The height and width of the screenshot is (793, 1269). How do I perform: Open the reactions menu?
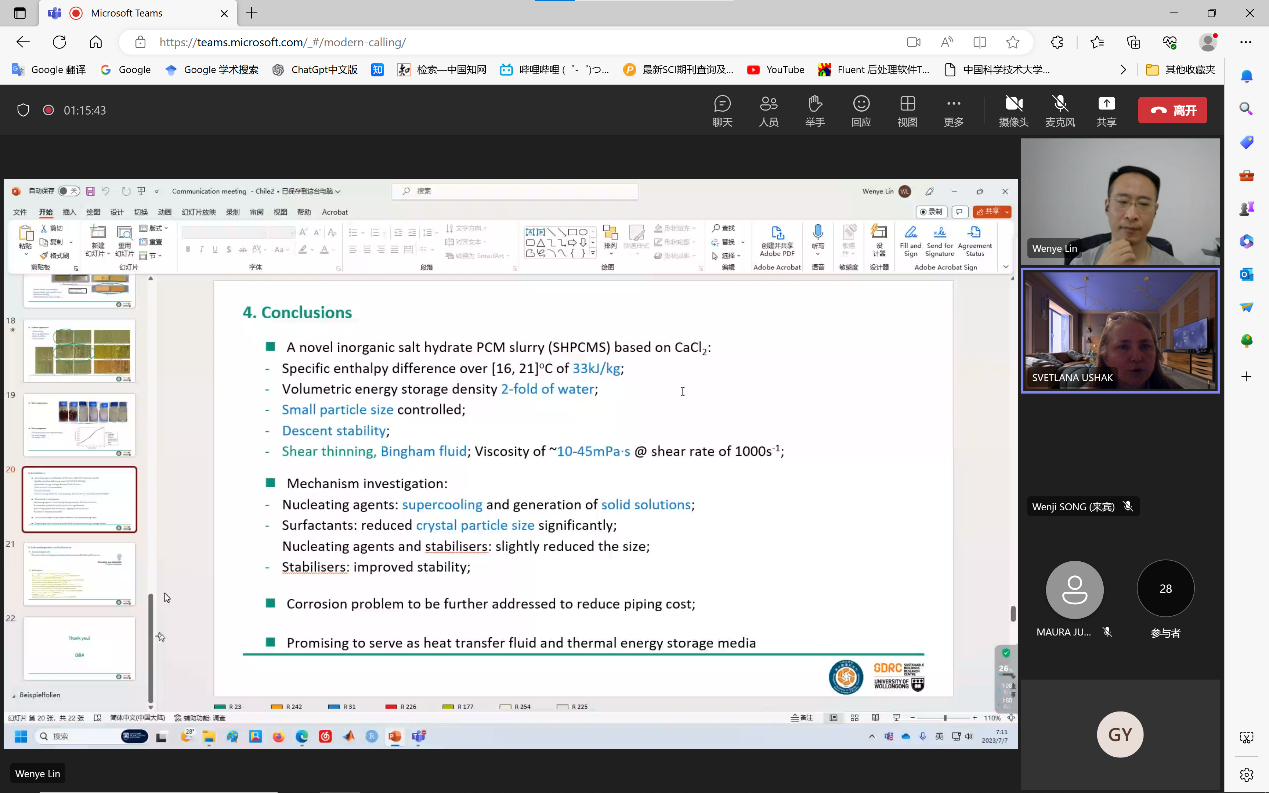[x=861, y=110]
